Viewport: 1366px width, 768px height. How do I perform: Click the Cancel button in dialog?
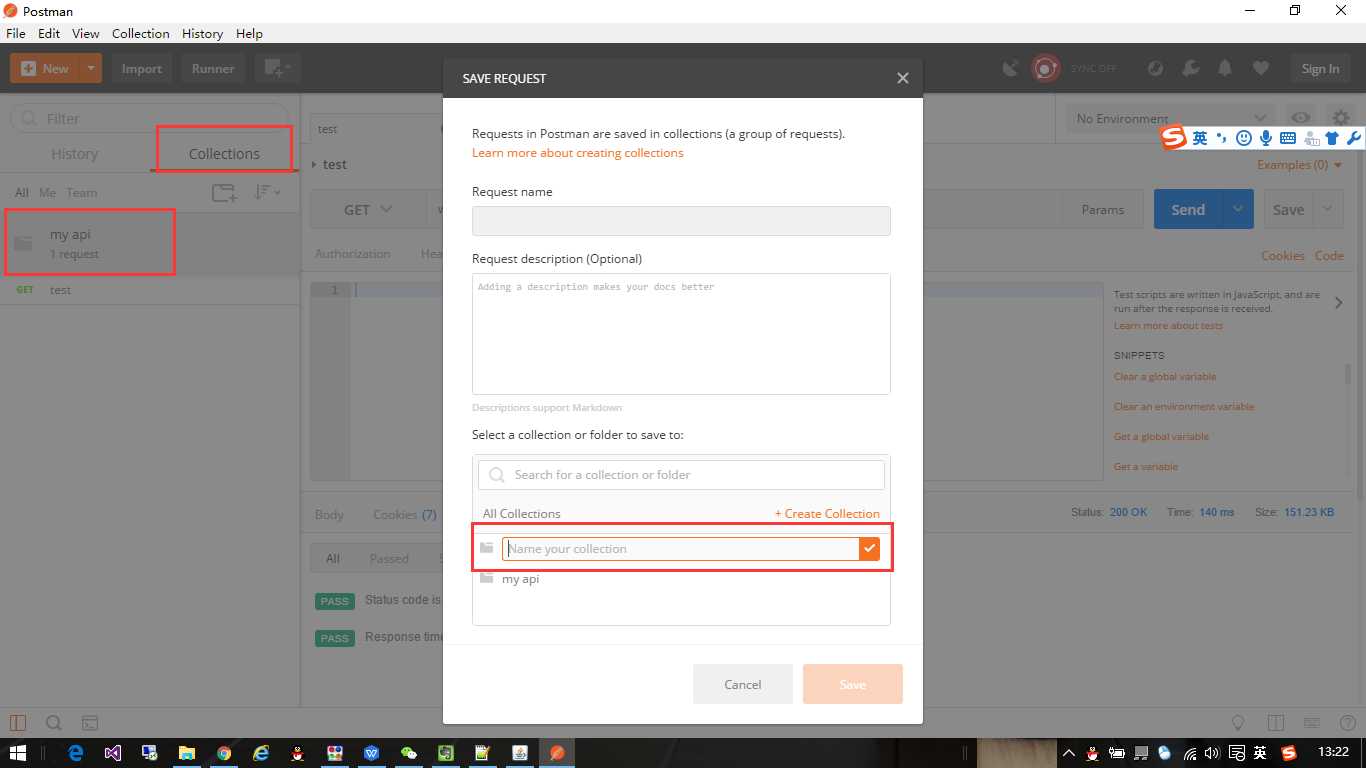coord(743,684)
